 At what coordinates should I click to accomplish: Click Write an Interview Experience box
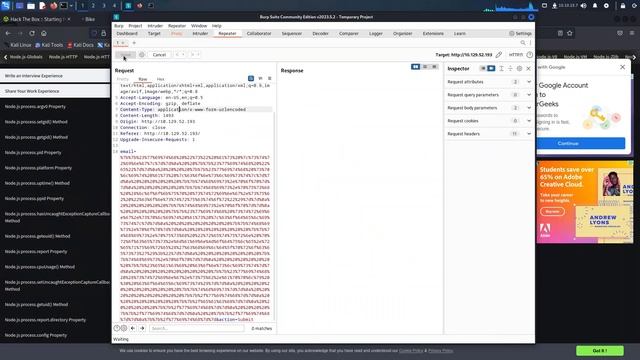coord(55,76)
